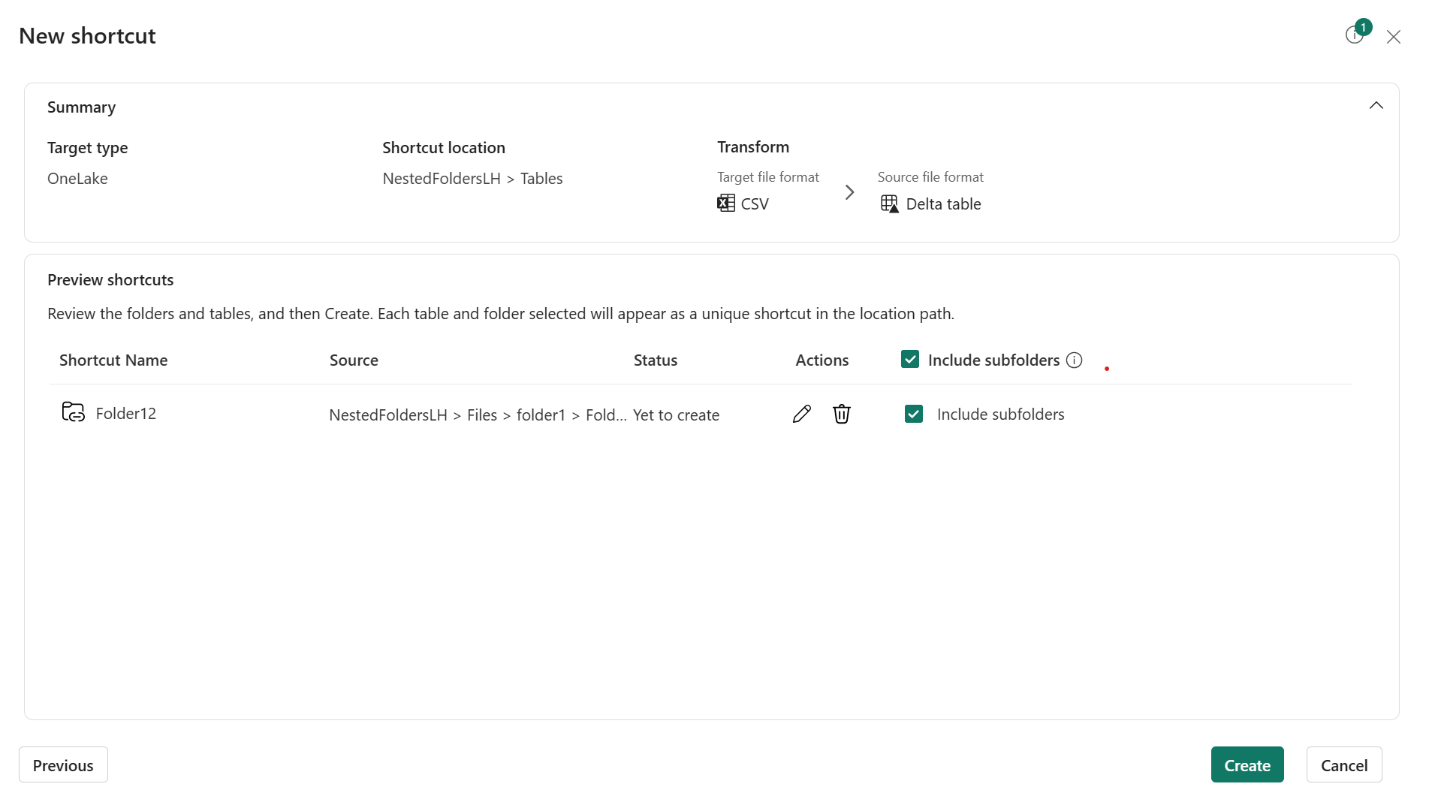Toggle Include subfolders for the Folder12 row

pyautogui.click(x=913, y=413)
